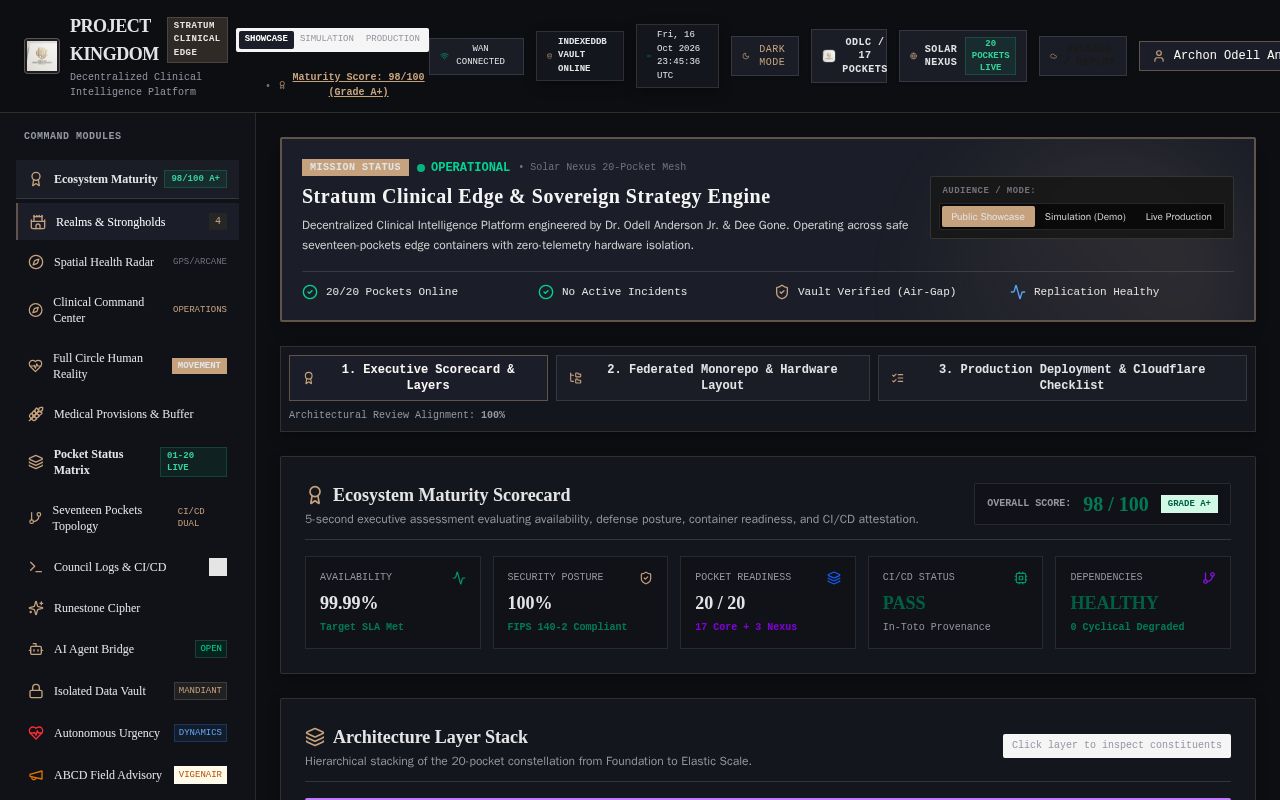
Task: Open Archon Odell user profile menu
Action: pos(1212,56)
